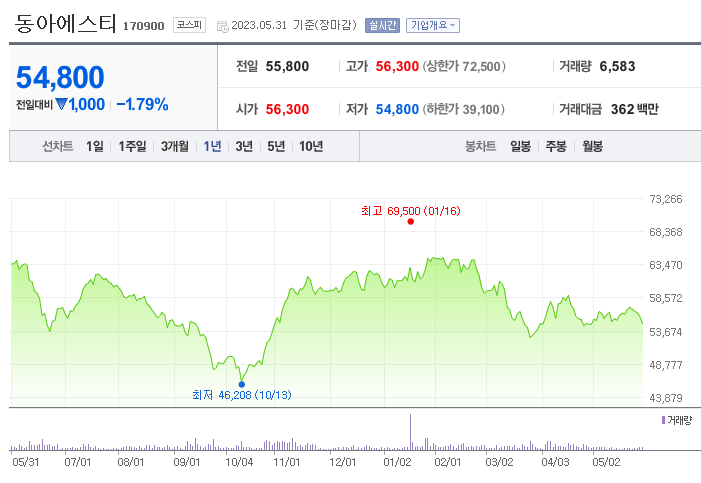Click the 코스피 market badge
Screen dimensions: 701x483
click(189, 25)
